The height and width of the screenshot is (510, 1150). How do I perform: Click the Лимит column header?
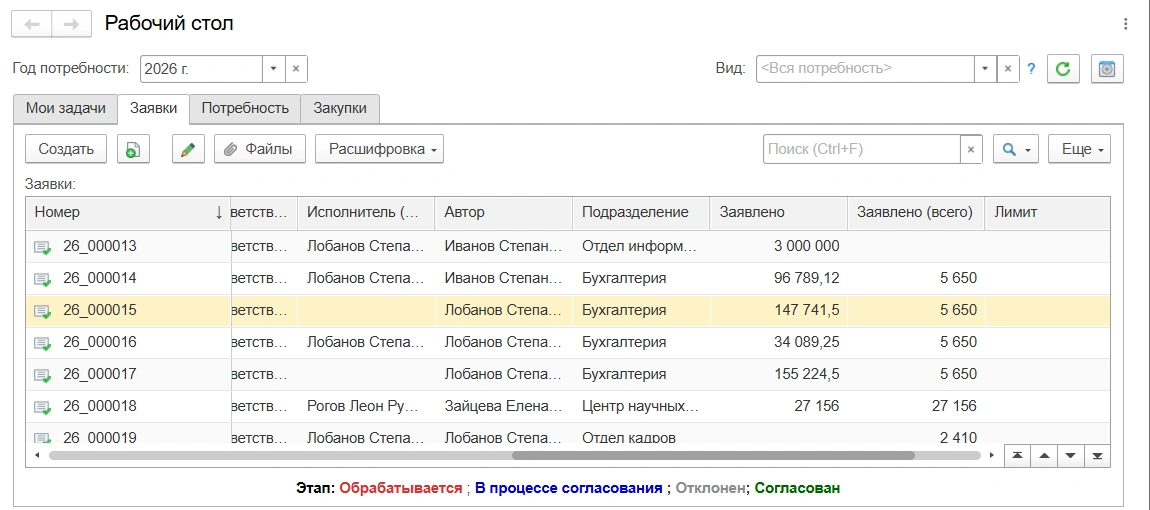click(x=1047, y=213)
